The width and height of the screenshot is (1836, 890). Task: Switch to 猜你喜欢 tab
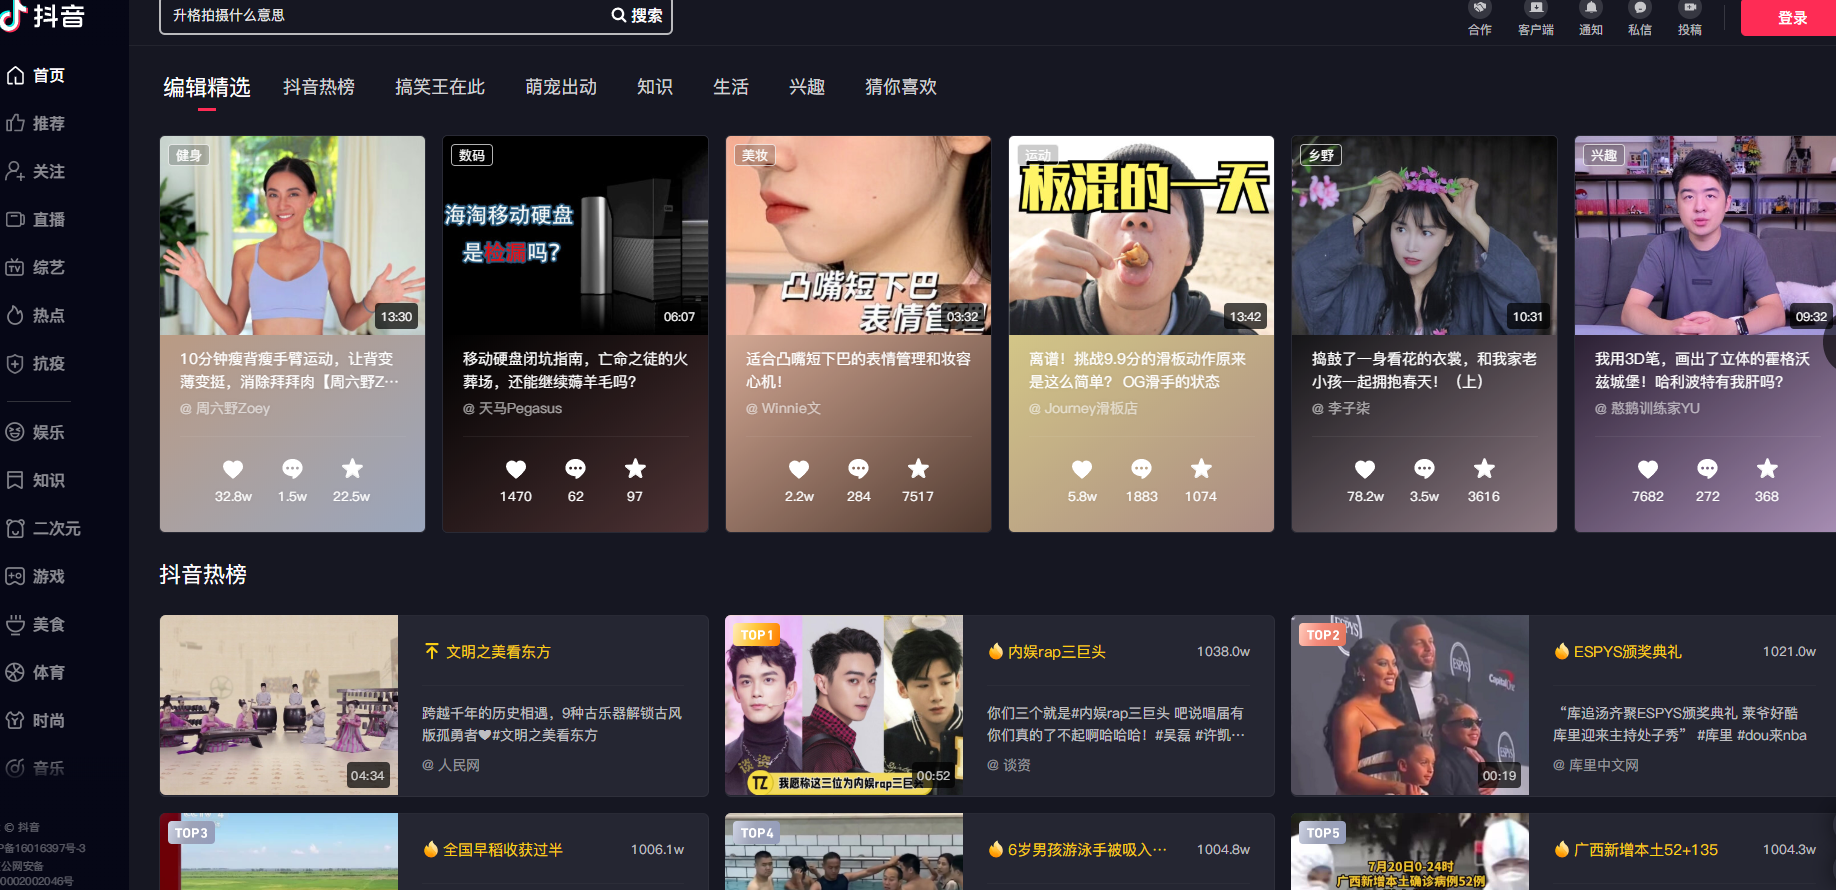pos(901,87)
